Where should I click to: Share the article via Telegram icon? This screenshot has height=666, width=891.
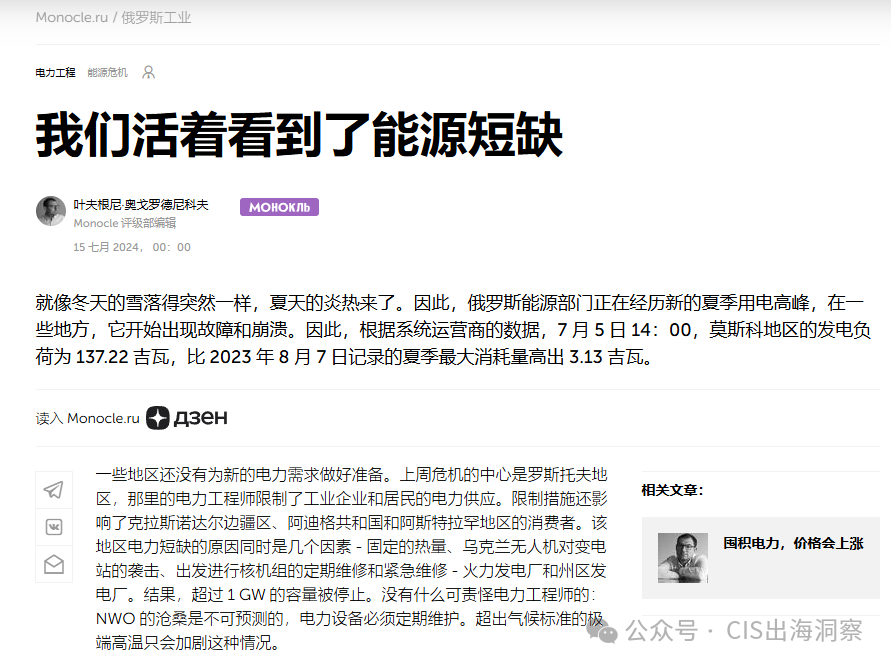(54, 489)
